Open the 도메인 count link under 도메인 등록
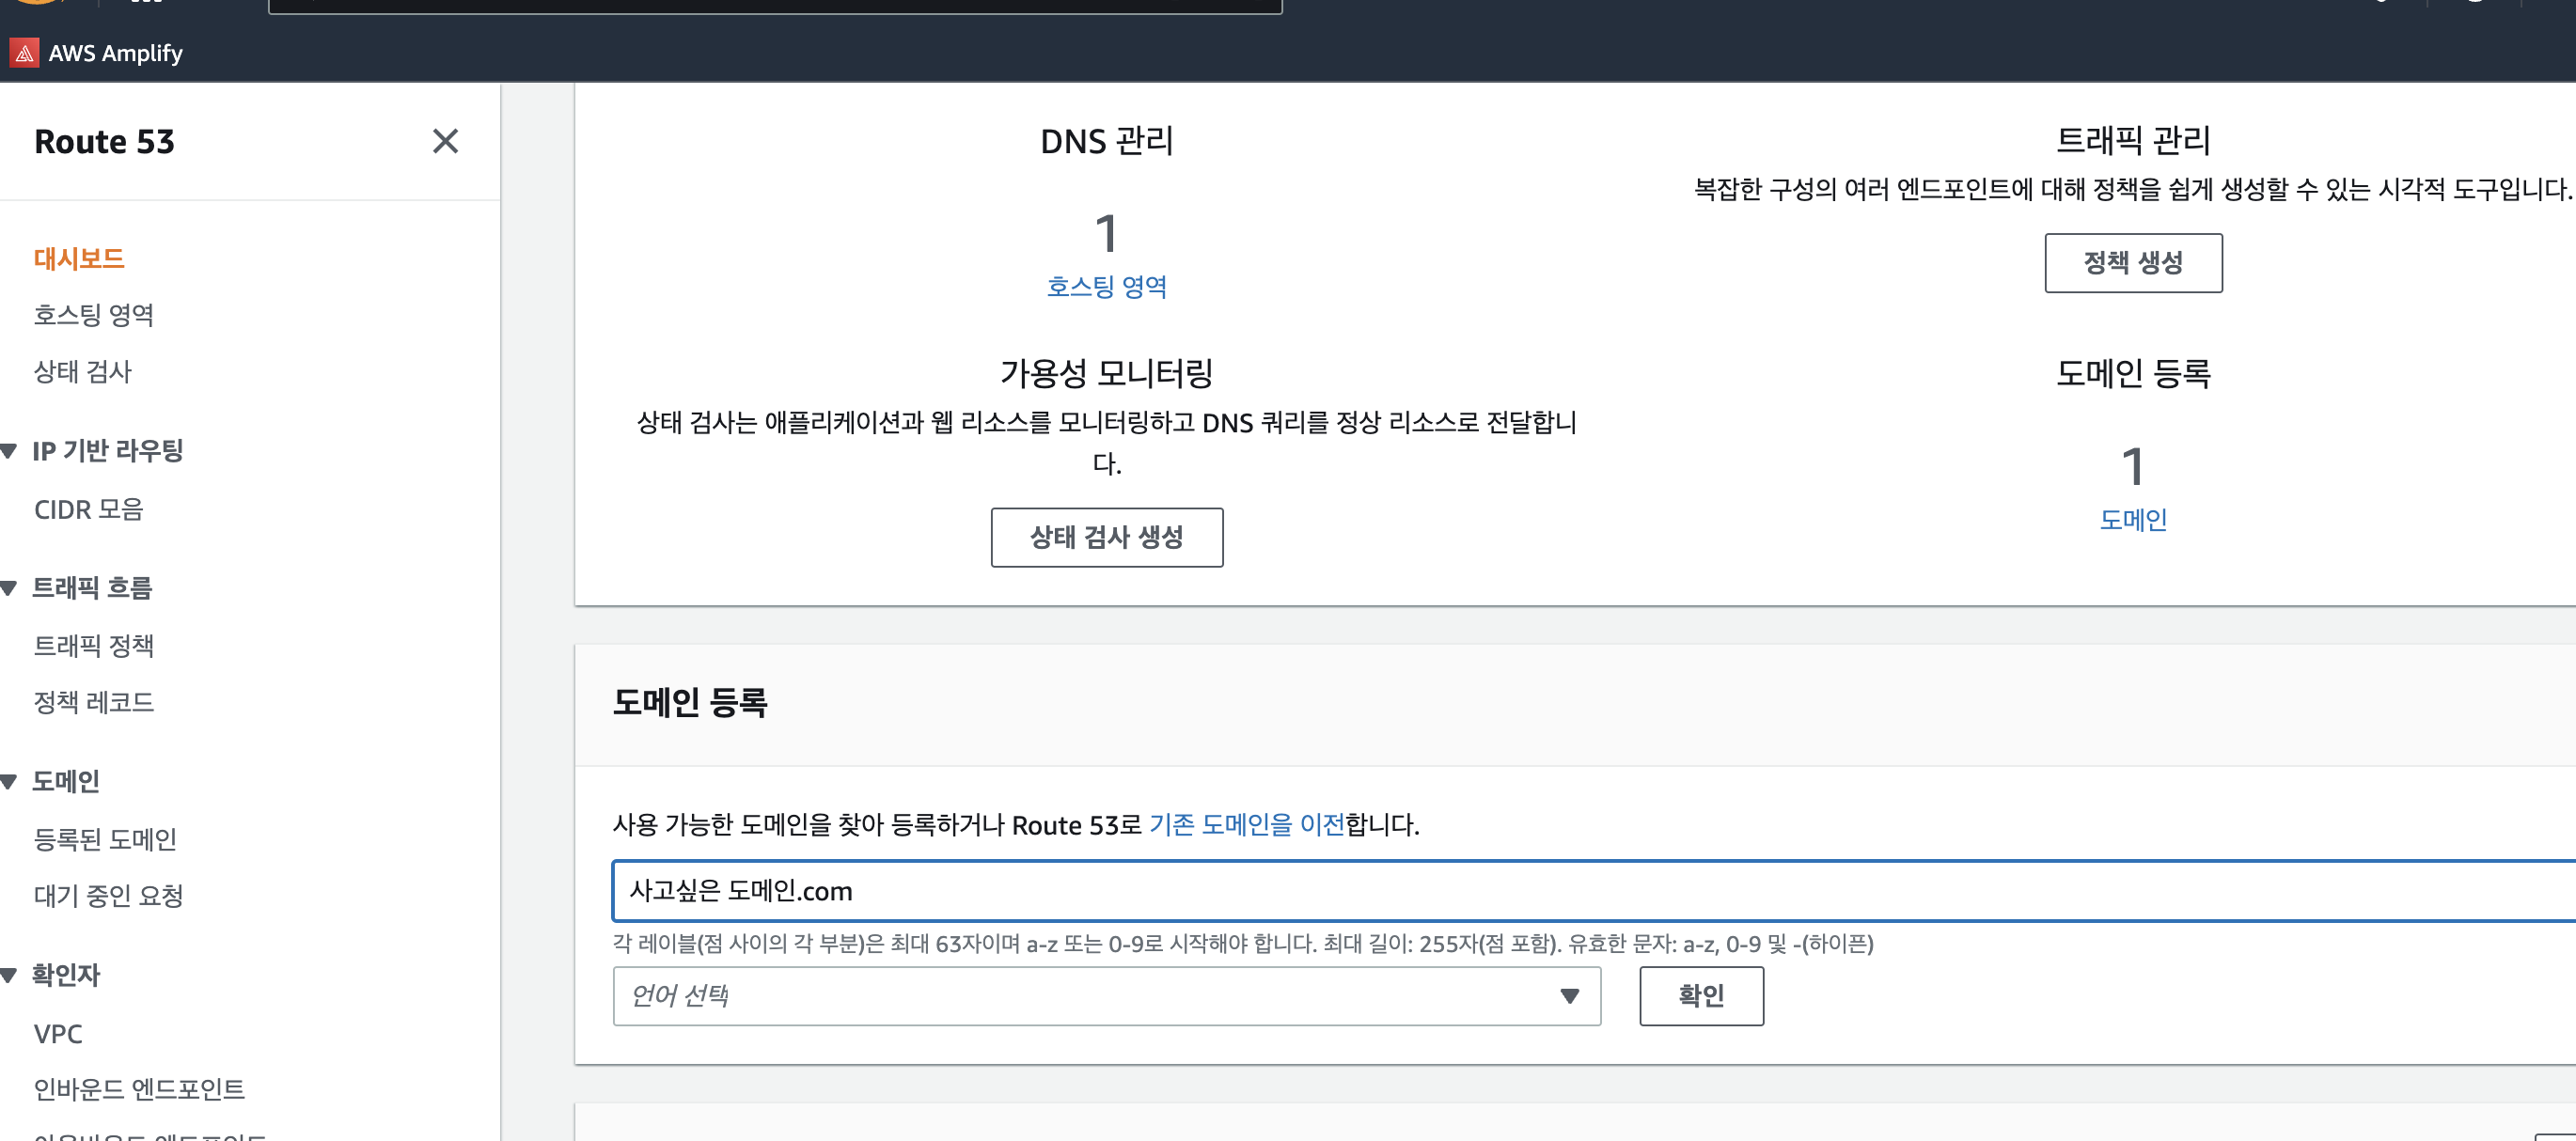This screenshot has width=2576, height=1141. pos(2132,520)
